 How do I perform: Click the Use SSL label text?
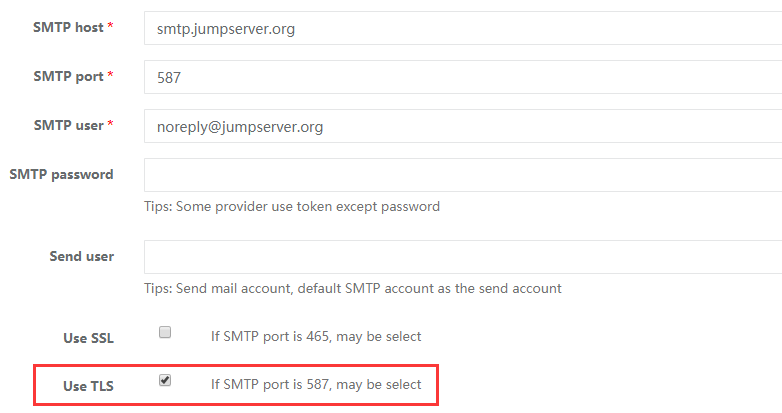point(88,338)
